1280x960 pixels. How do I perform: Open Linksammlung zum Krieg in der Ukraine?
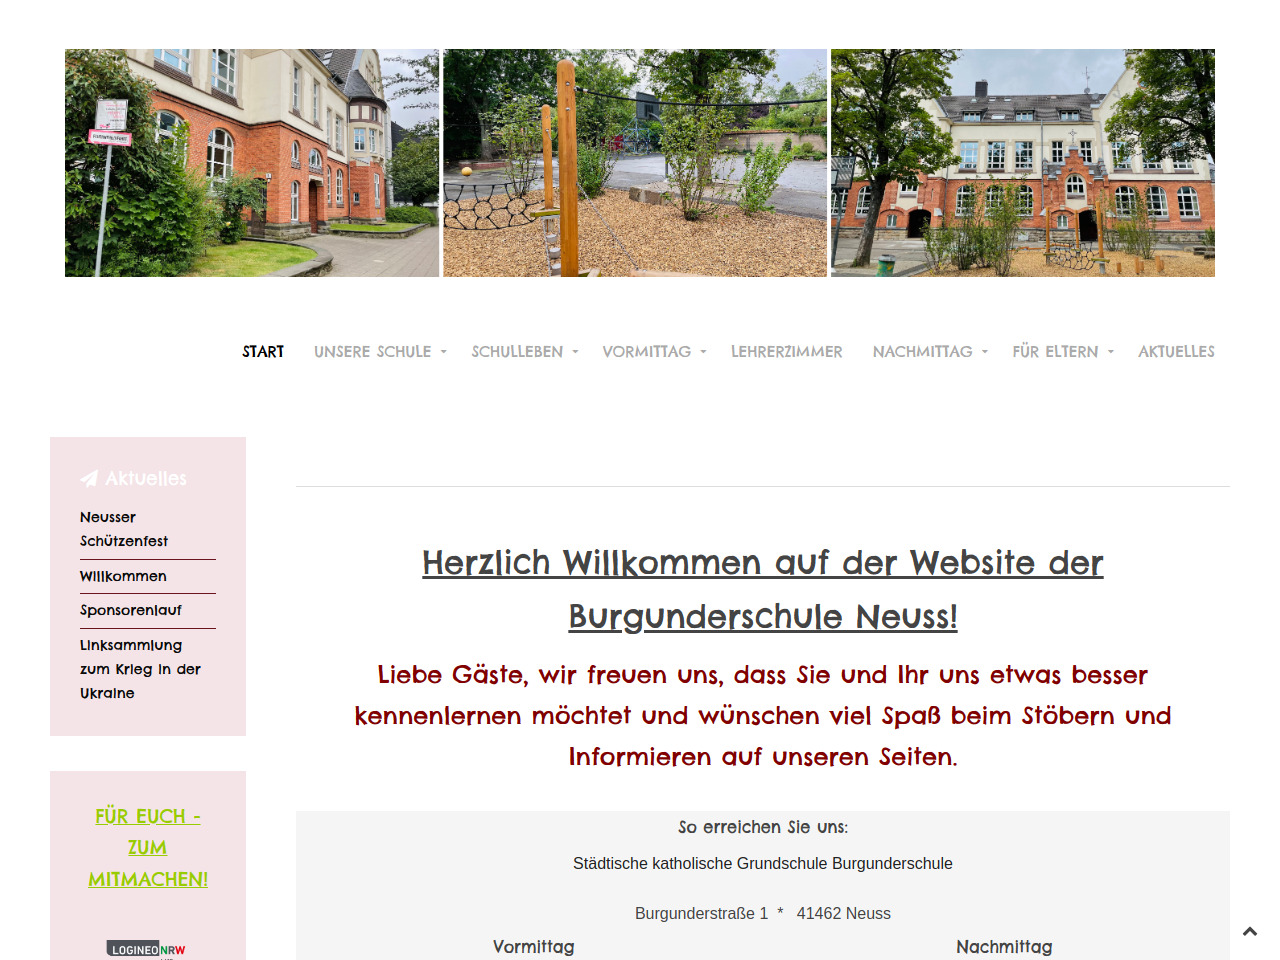coord(140,669)
